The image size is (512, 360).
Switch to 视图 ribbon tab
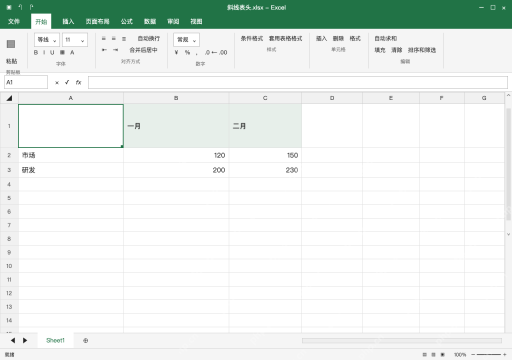pos(196,22)
